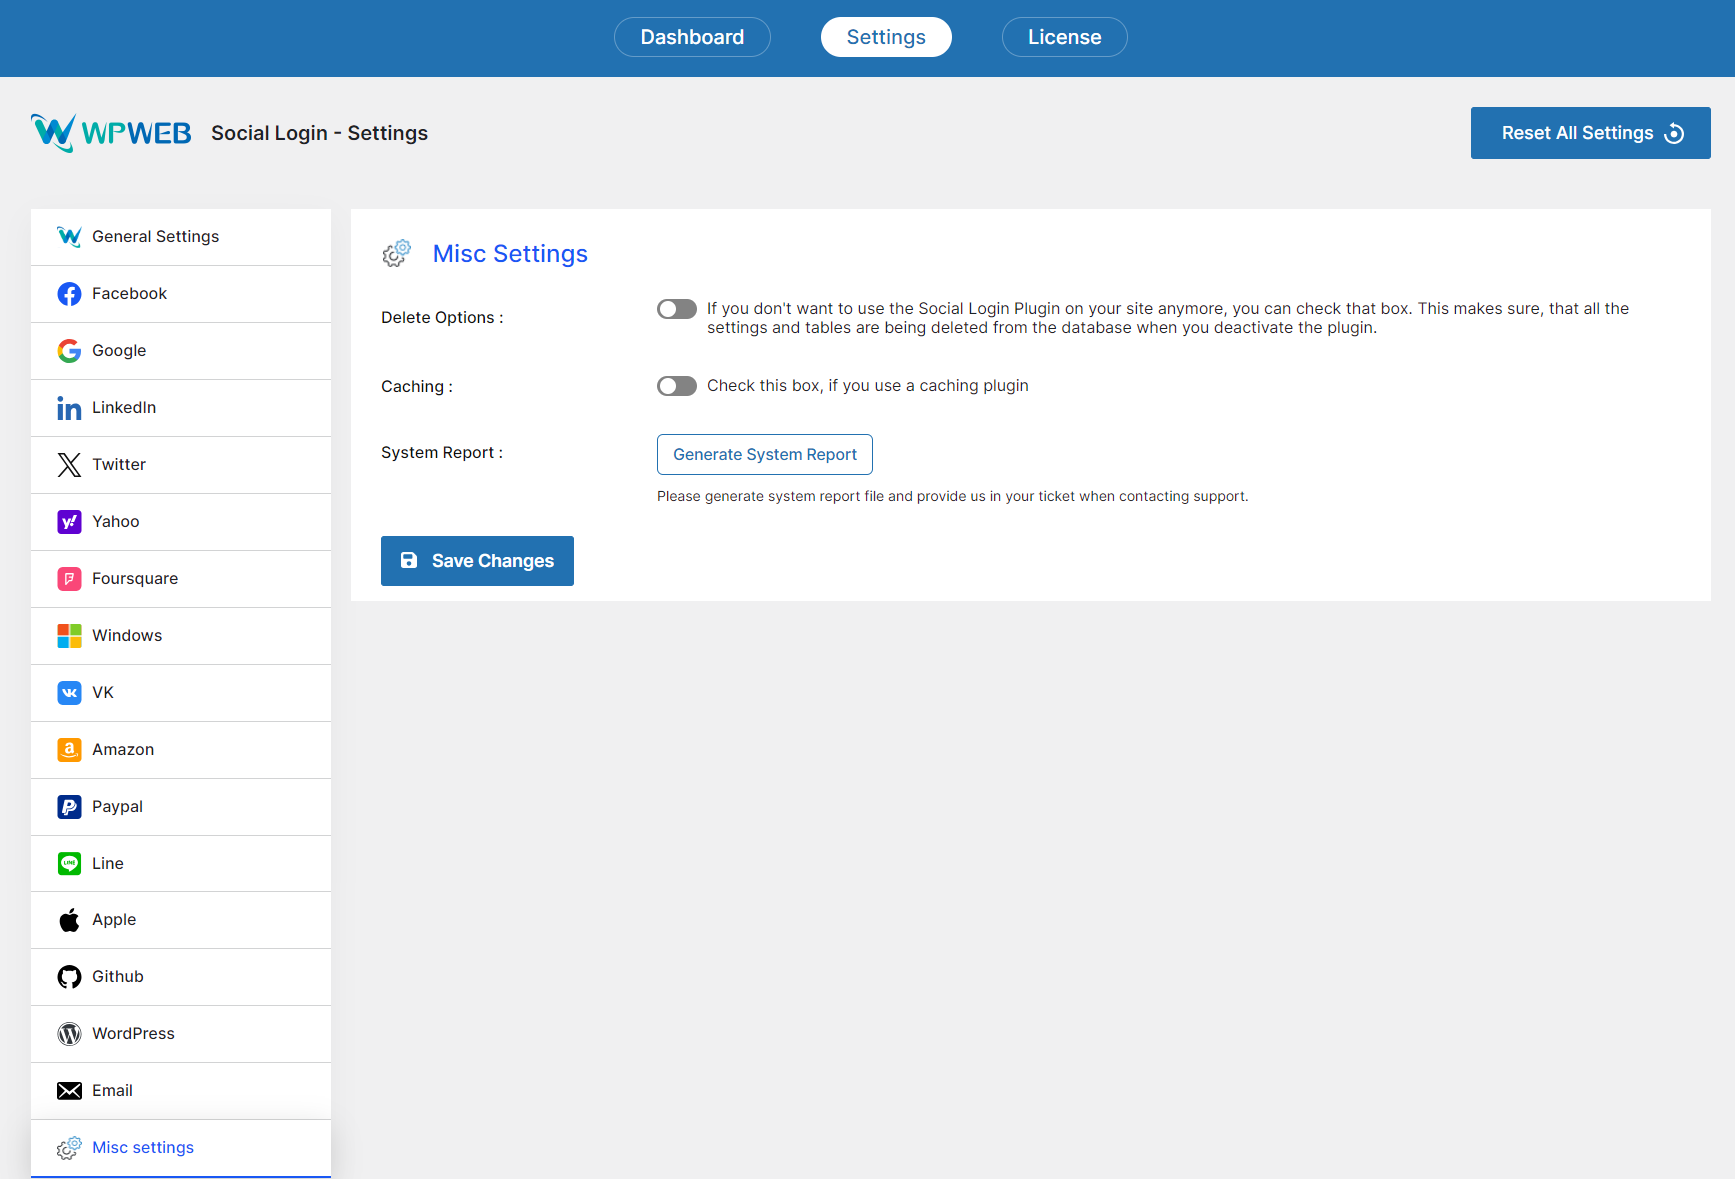
Task: Click the 'Please generate system report file' note
Action: [952, 496]
